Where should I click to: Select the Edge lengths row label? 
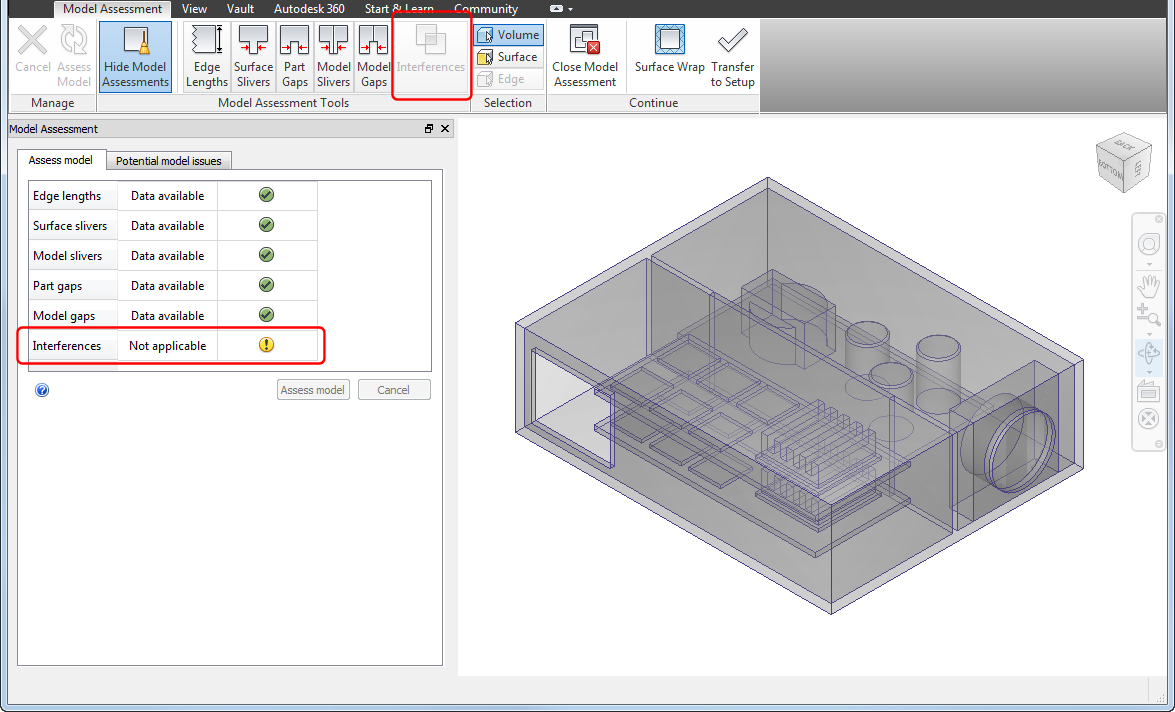(67, 196)
